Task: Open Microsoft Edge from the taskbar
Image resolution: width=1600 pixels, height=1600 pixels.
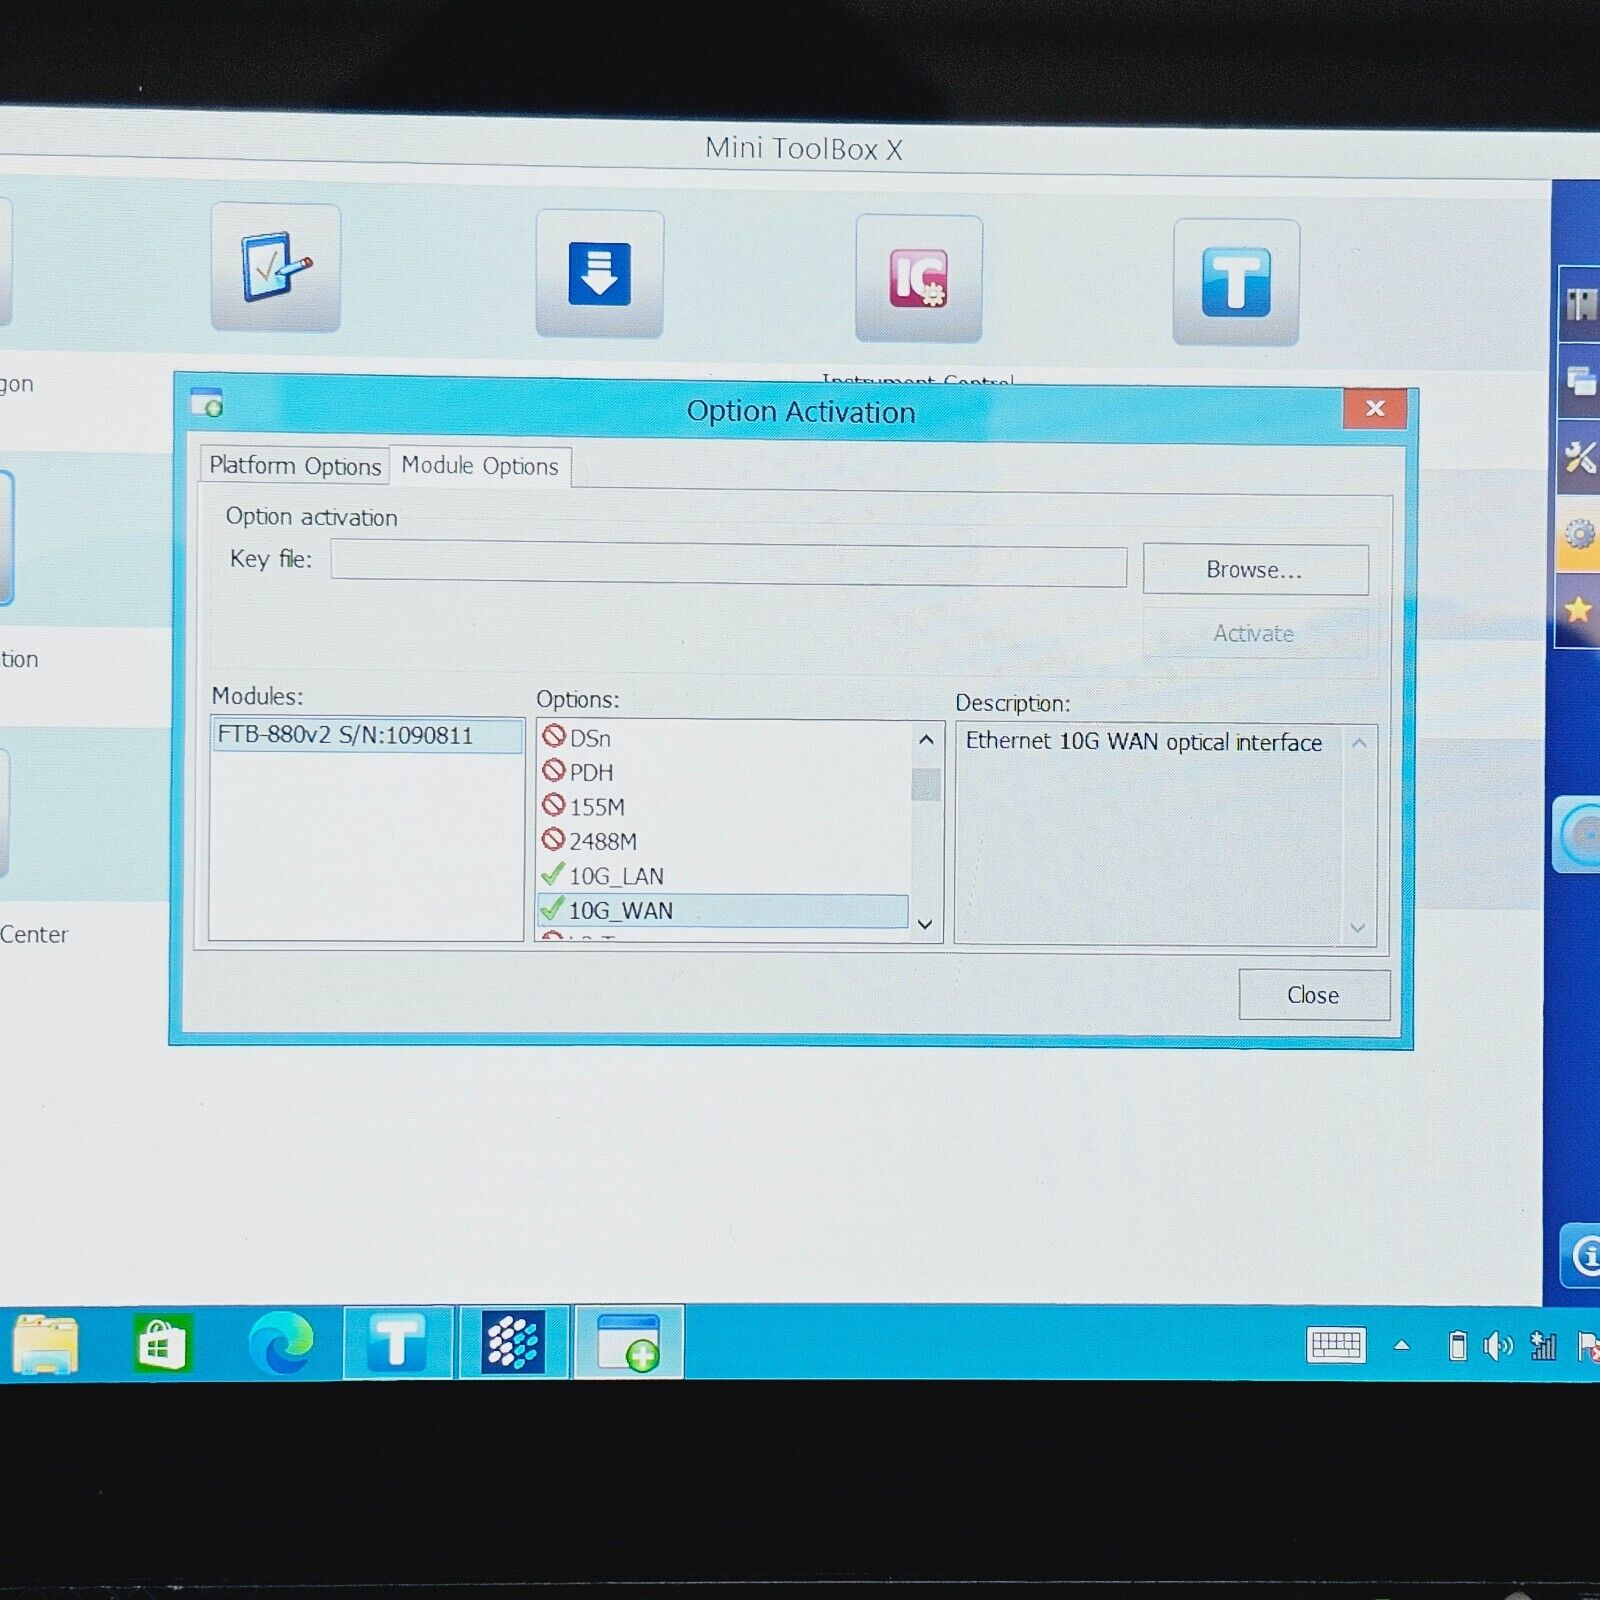Action: [281, 1343]
